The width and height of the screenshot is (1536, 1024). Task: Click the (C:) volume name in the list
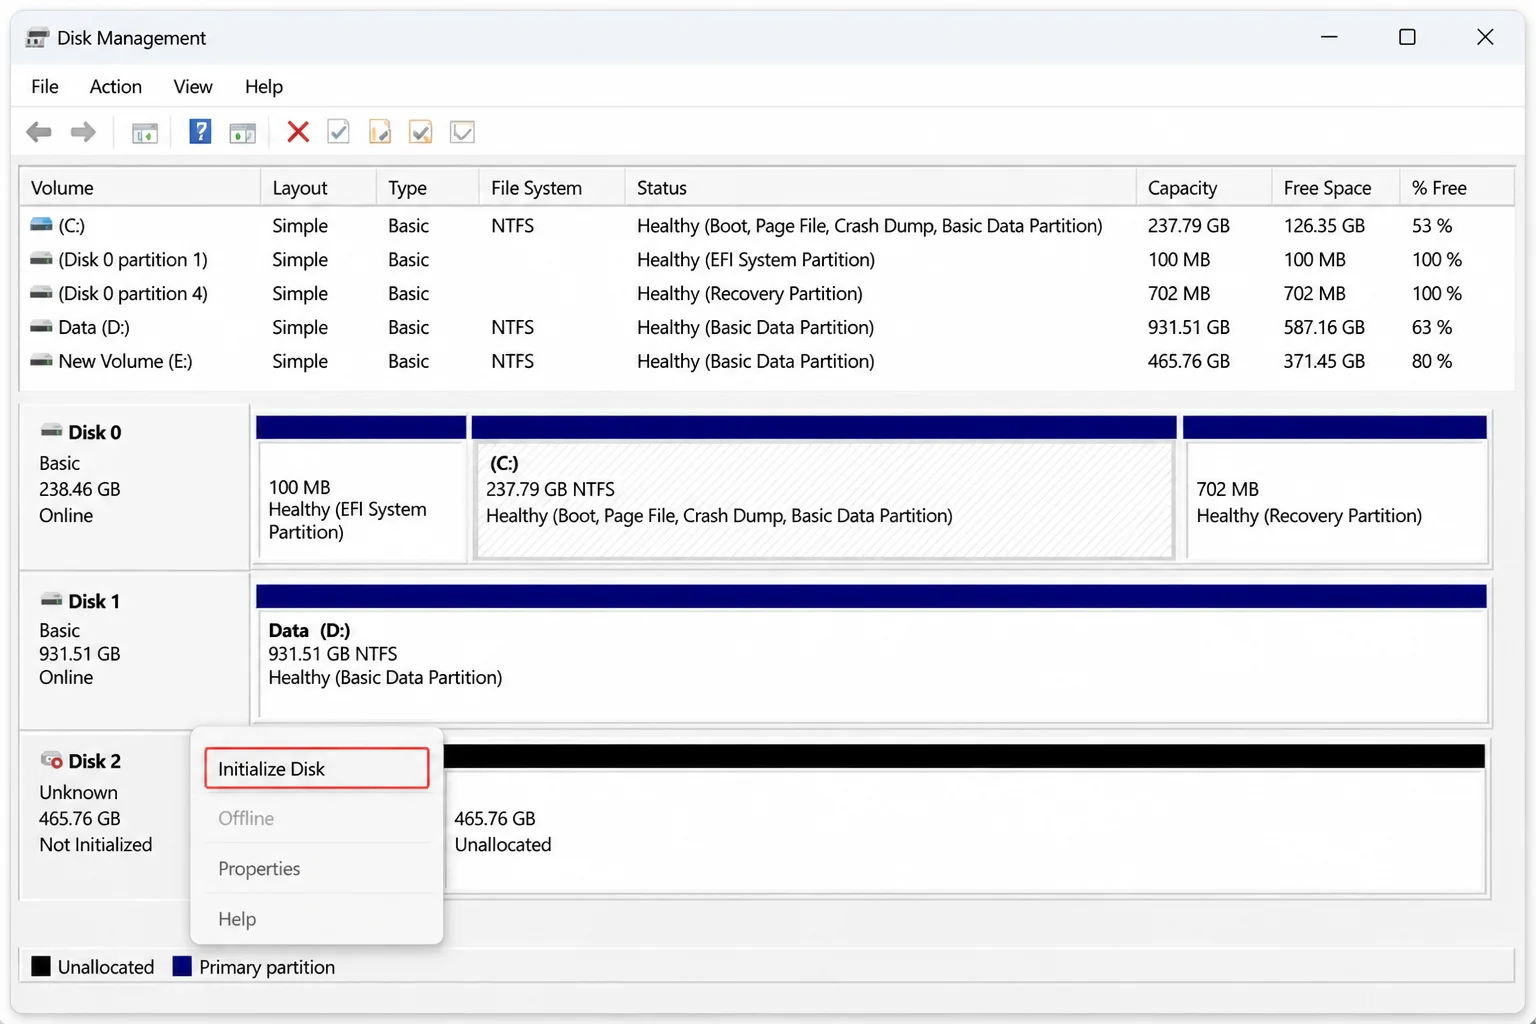tap(71, 226)
